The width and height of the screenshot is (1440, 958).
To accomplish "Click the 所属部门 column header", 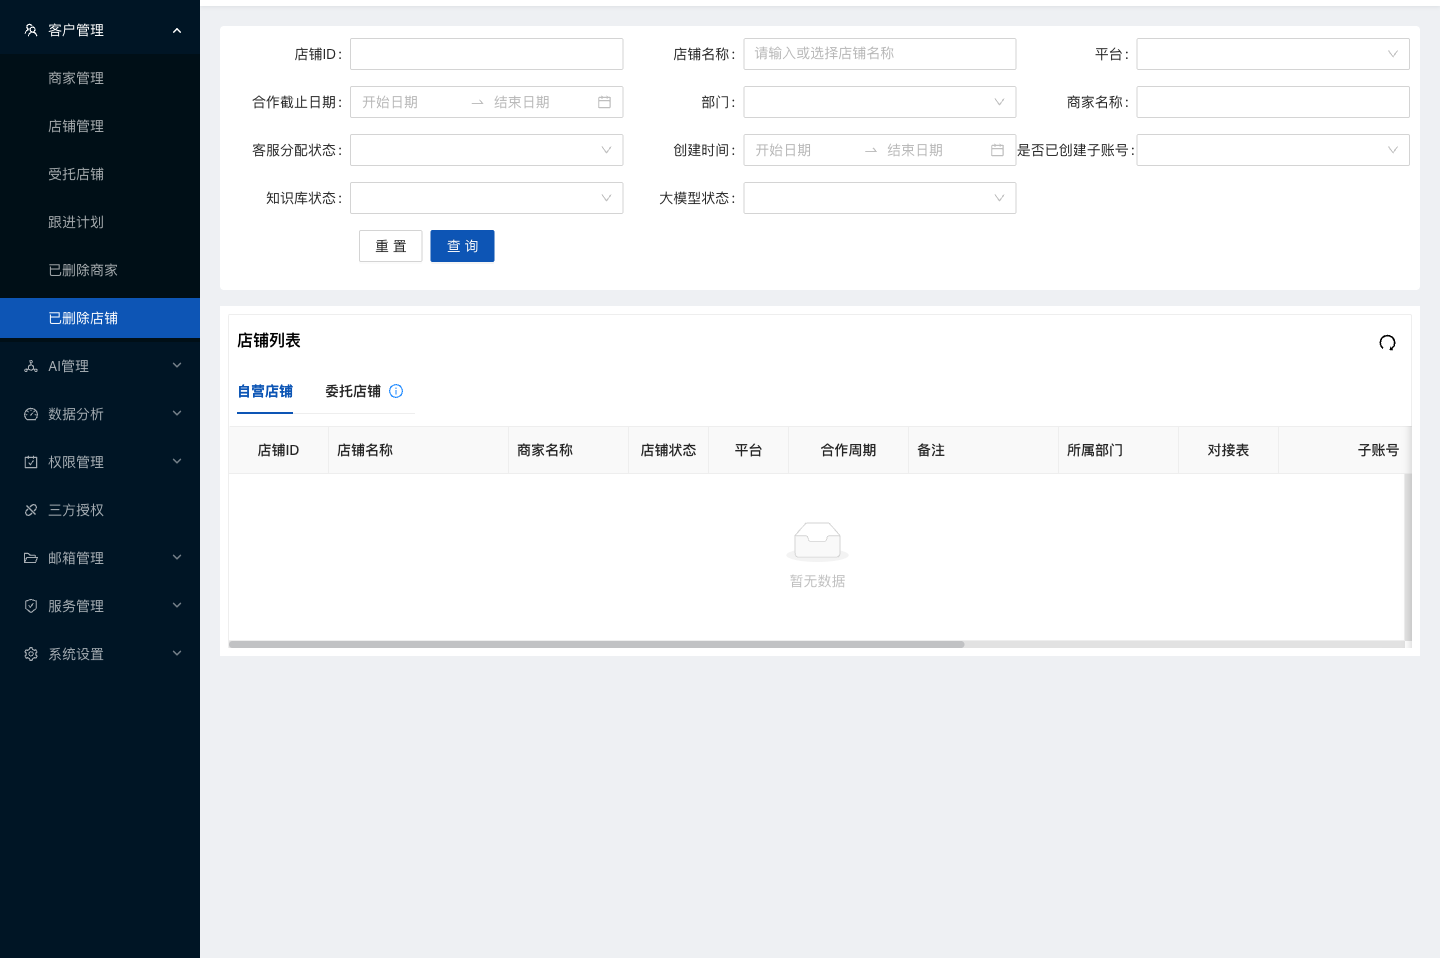I will point(1118,450).
